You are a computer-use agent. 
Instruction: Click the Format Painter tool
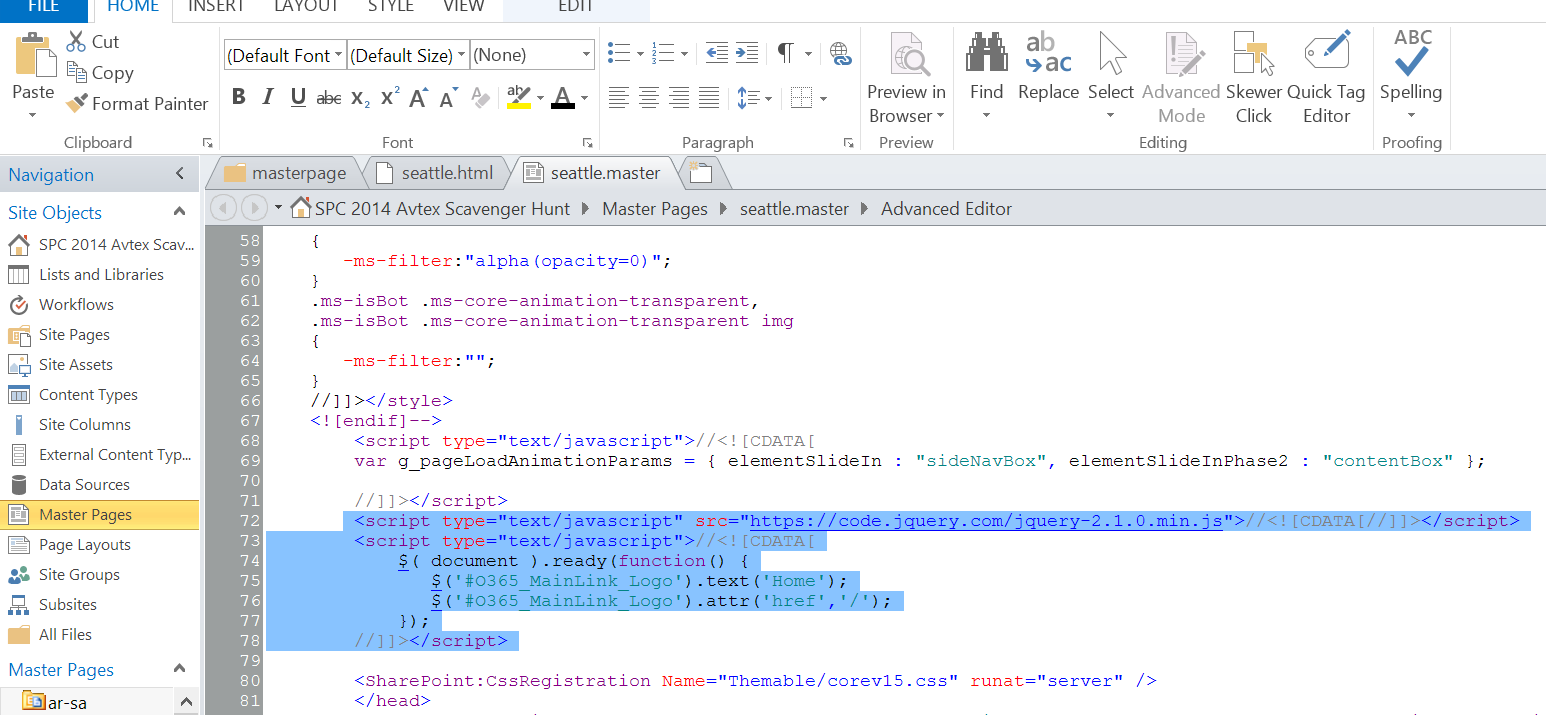point(137,104)
